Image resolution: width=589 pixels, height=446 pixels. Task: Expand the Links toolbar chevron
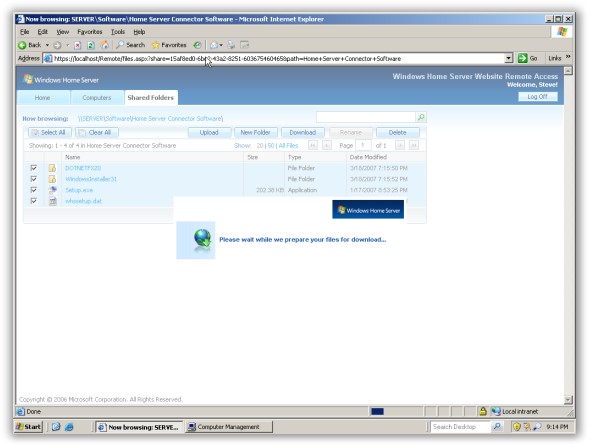[568, 57]
